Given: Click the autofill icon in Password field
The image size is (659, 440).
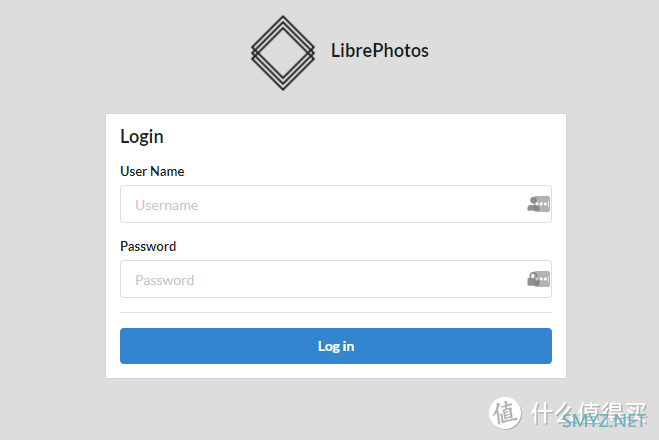Looking at the screenshot, I should pyautogui.click(x=539, y=279).
